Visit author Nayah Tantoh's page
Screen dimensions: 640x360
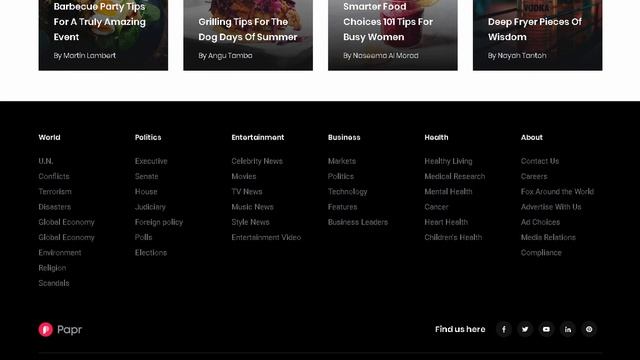[x=522, y=56]
